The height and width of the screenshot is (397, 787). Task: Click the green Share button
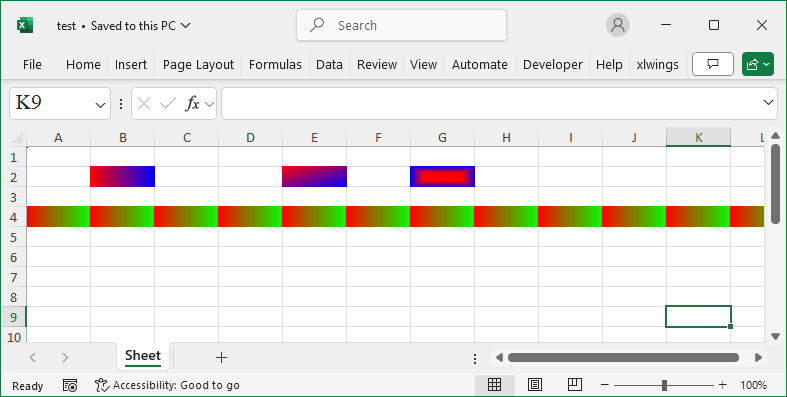758,64
